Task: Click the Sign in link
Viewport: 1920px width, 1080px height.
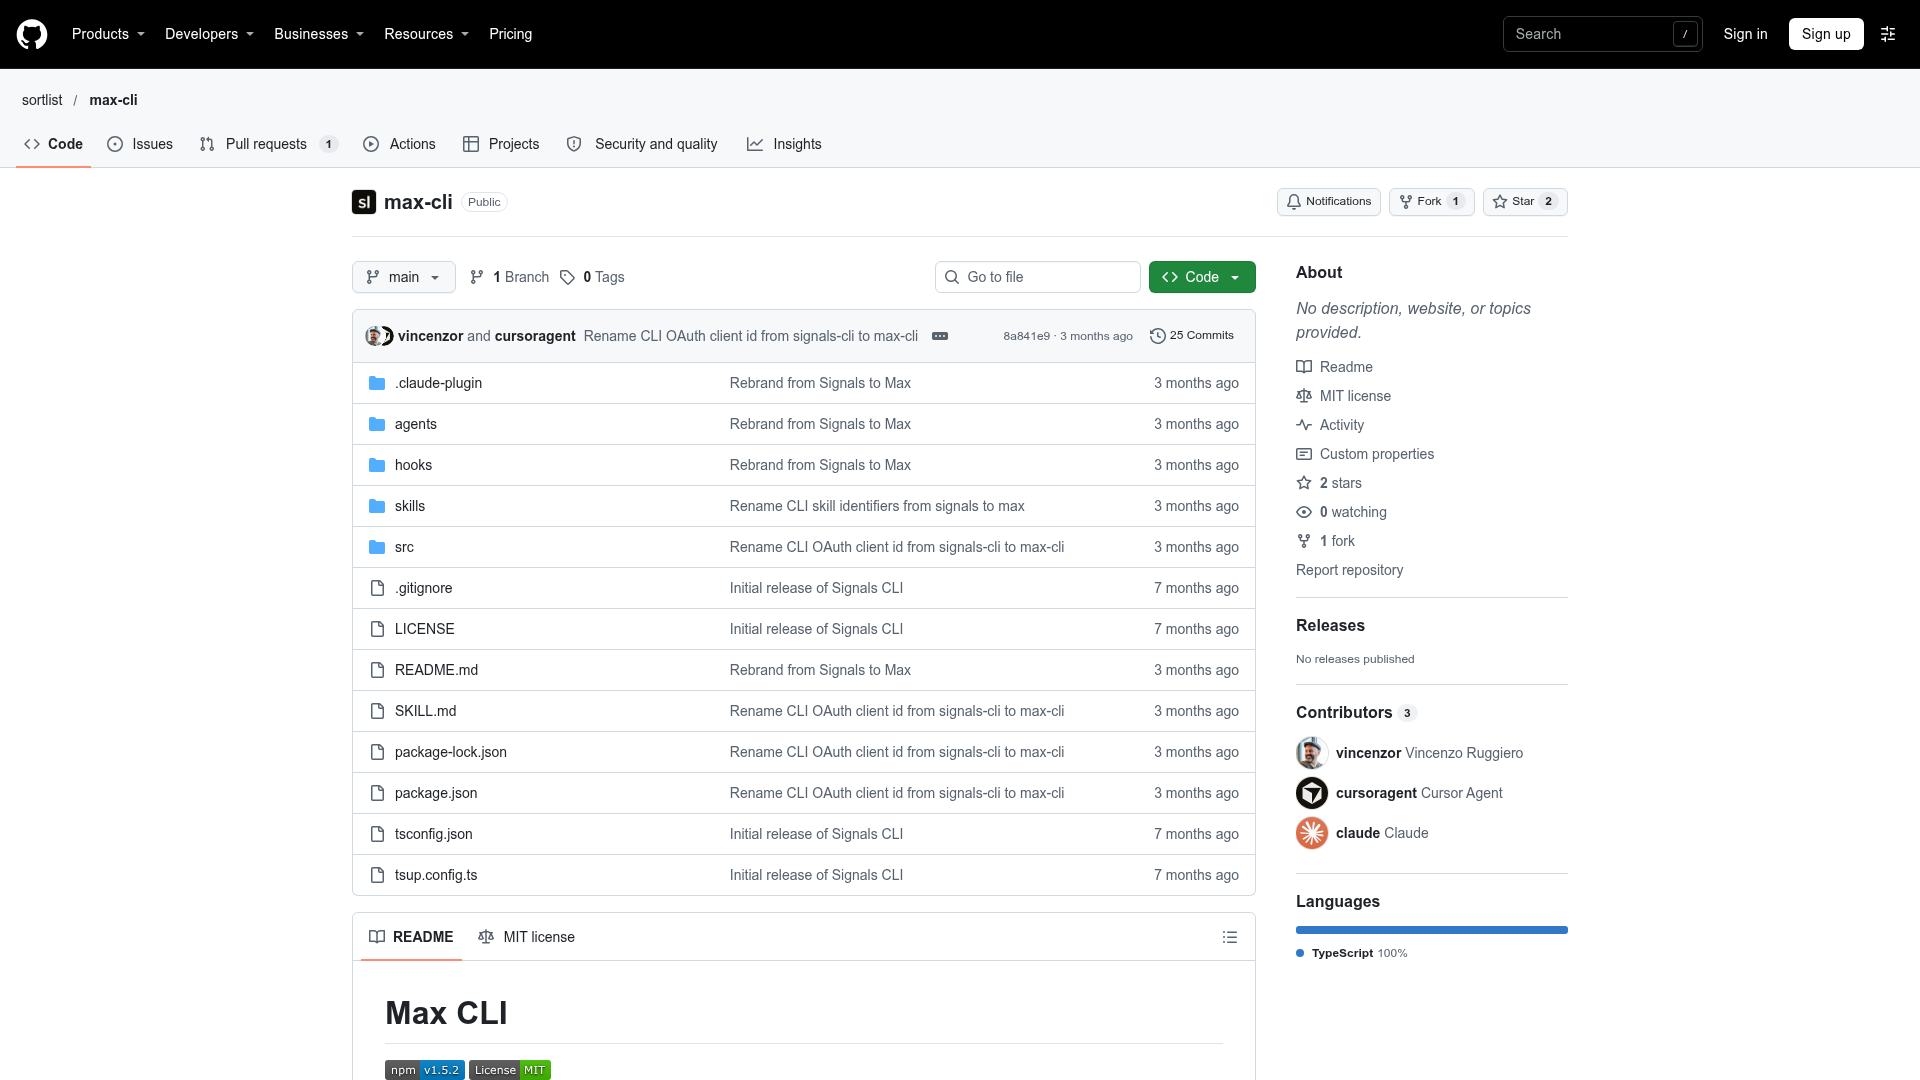Action: click(x=1745, y=34)
